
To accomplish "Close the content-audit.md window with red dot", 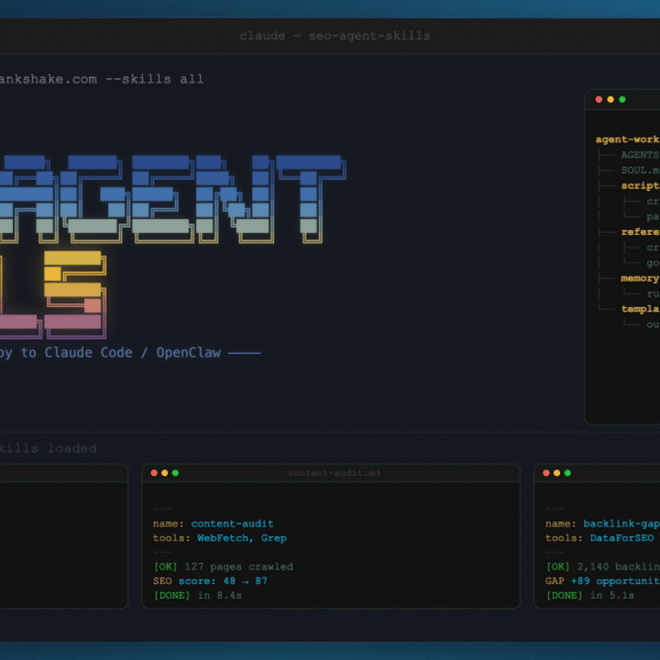I will coord(154,473).
